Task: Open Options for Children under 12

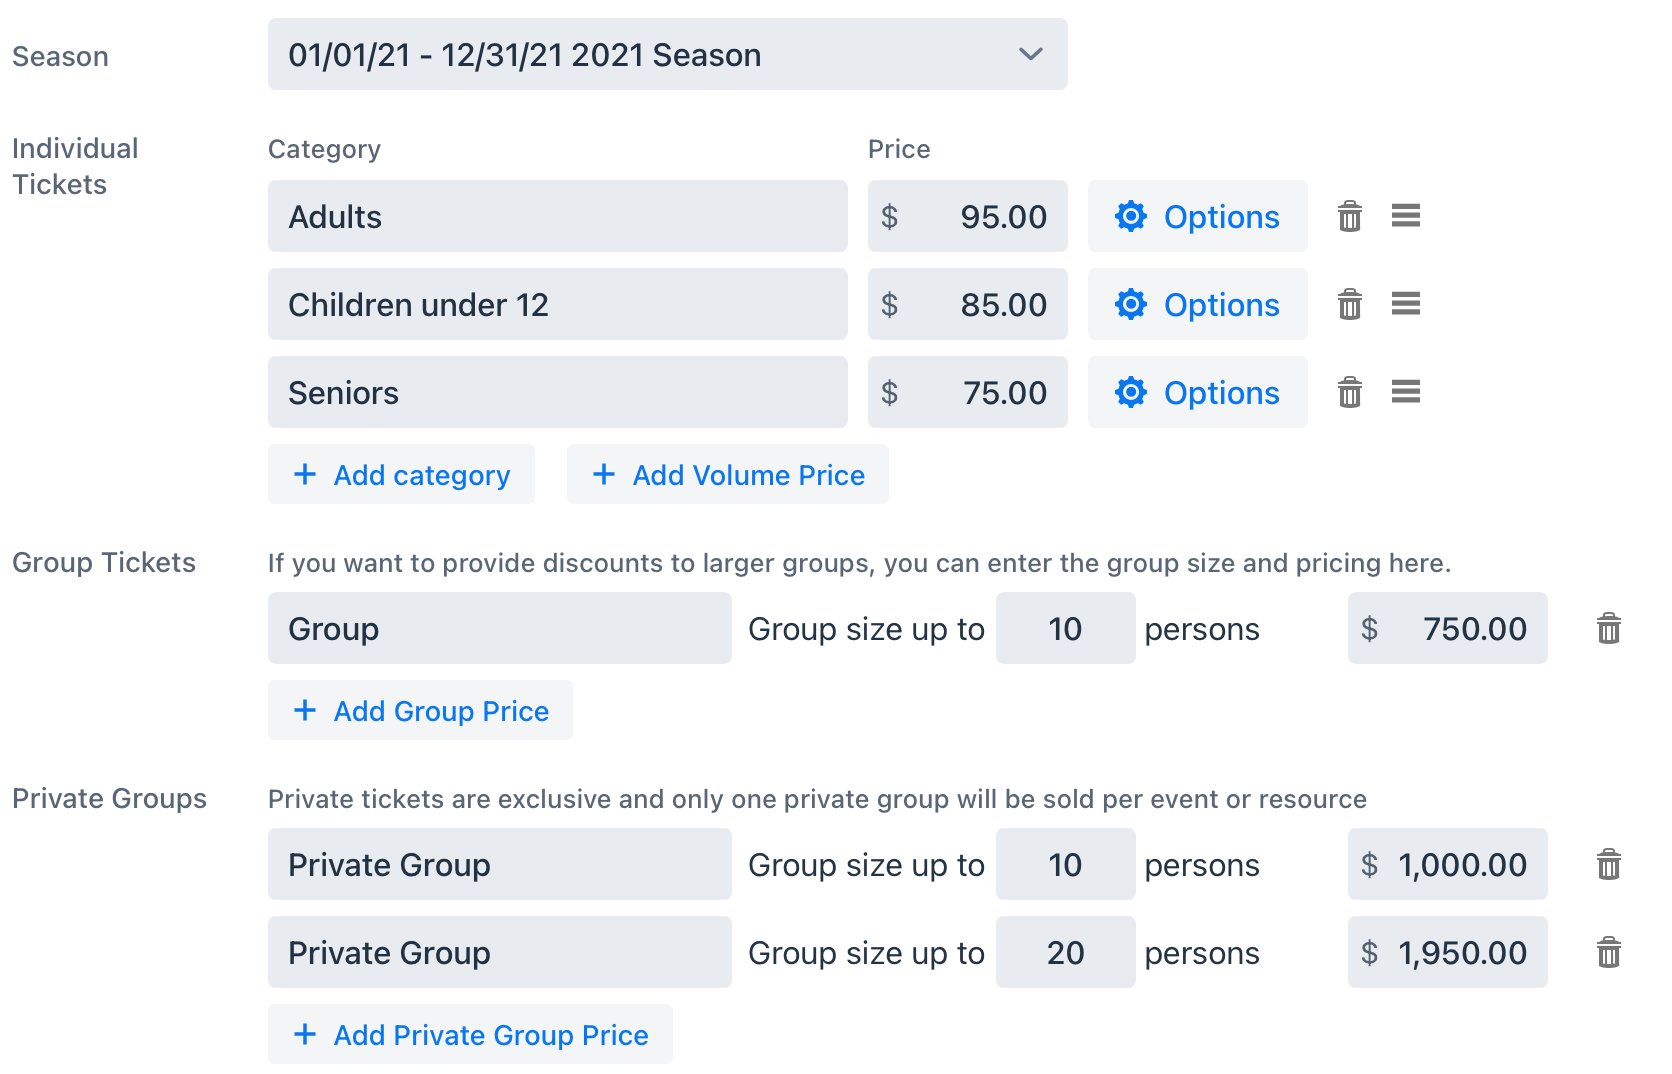Action: click(x=1198, y=304)
